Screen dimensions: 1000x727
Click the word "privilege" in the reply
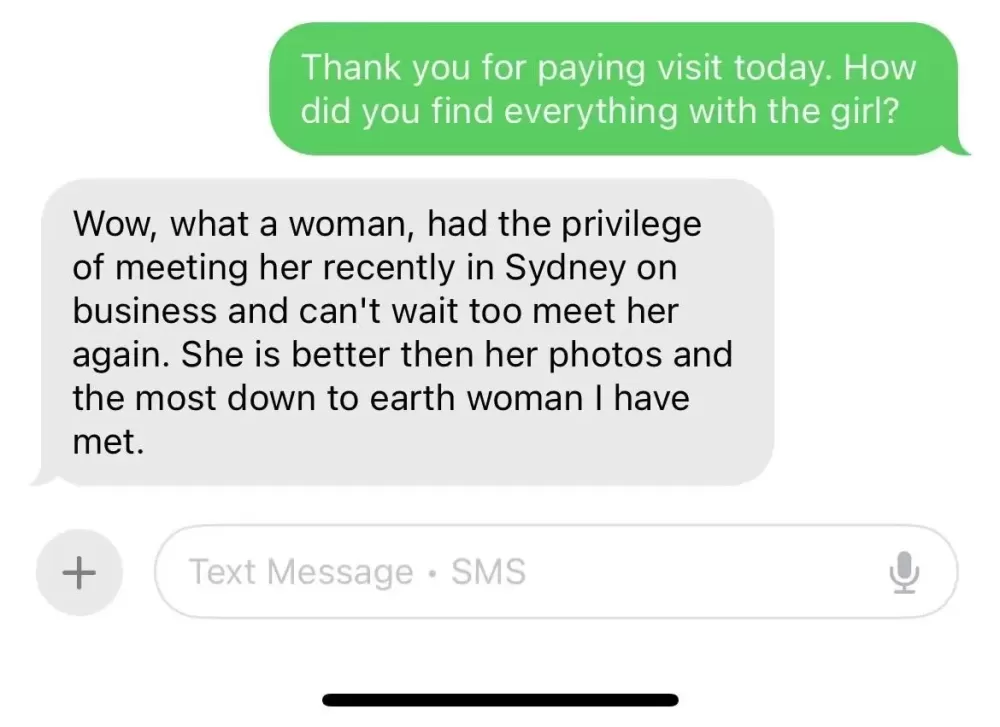click(x=631, y=224)
